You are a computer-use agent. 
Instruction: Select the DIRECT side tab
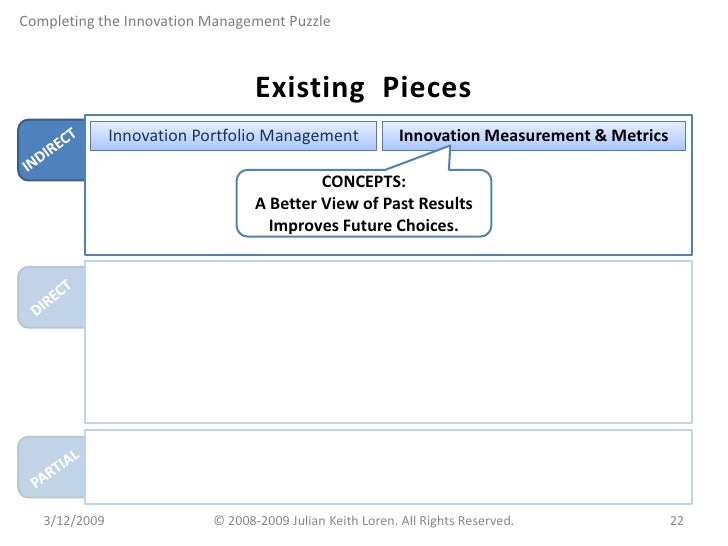click(x=51, y=297)
